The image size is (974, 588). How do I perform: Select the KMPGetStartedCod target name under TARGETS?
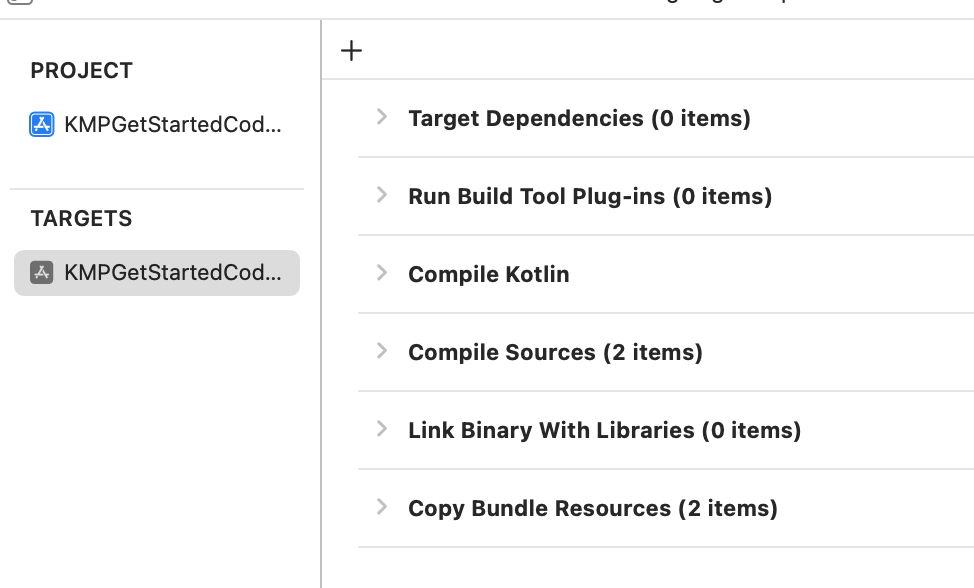click(172, 273)
